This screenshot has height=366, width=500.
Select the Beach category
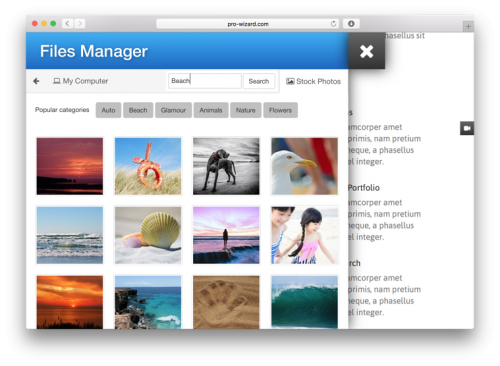(x=138, y=110)
